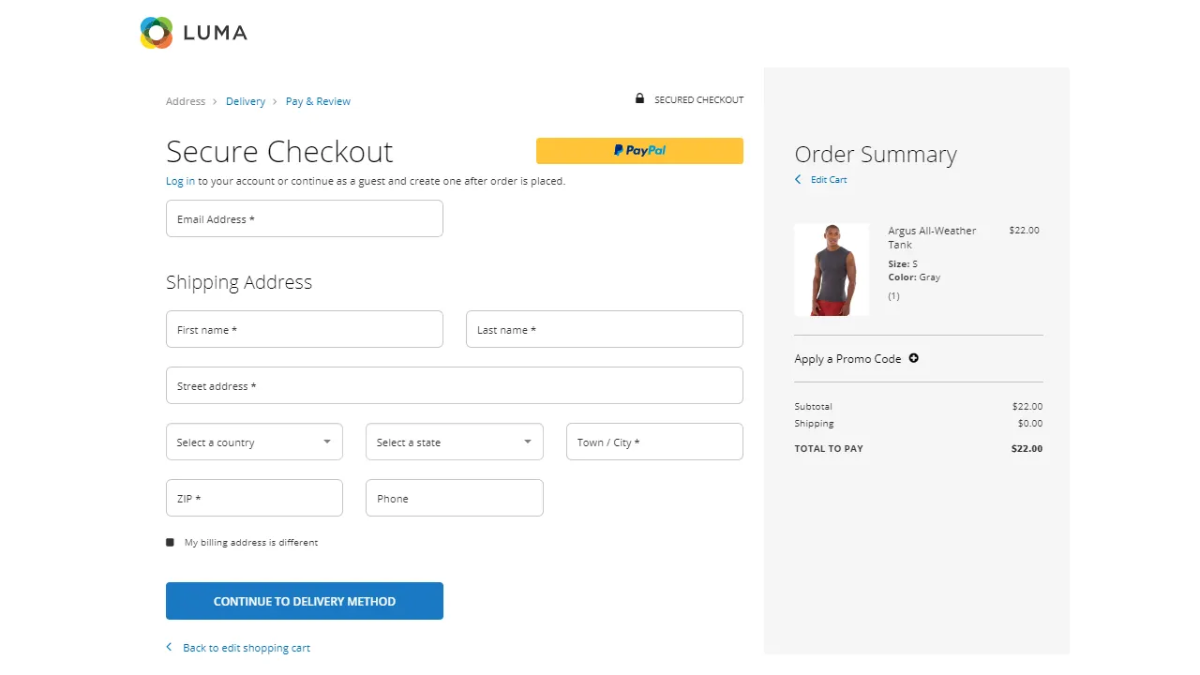The width and height of the screenshot is (1200, 675).
Task: Focus the ZIP field
Action: tap(254, 498)
